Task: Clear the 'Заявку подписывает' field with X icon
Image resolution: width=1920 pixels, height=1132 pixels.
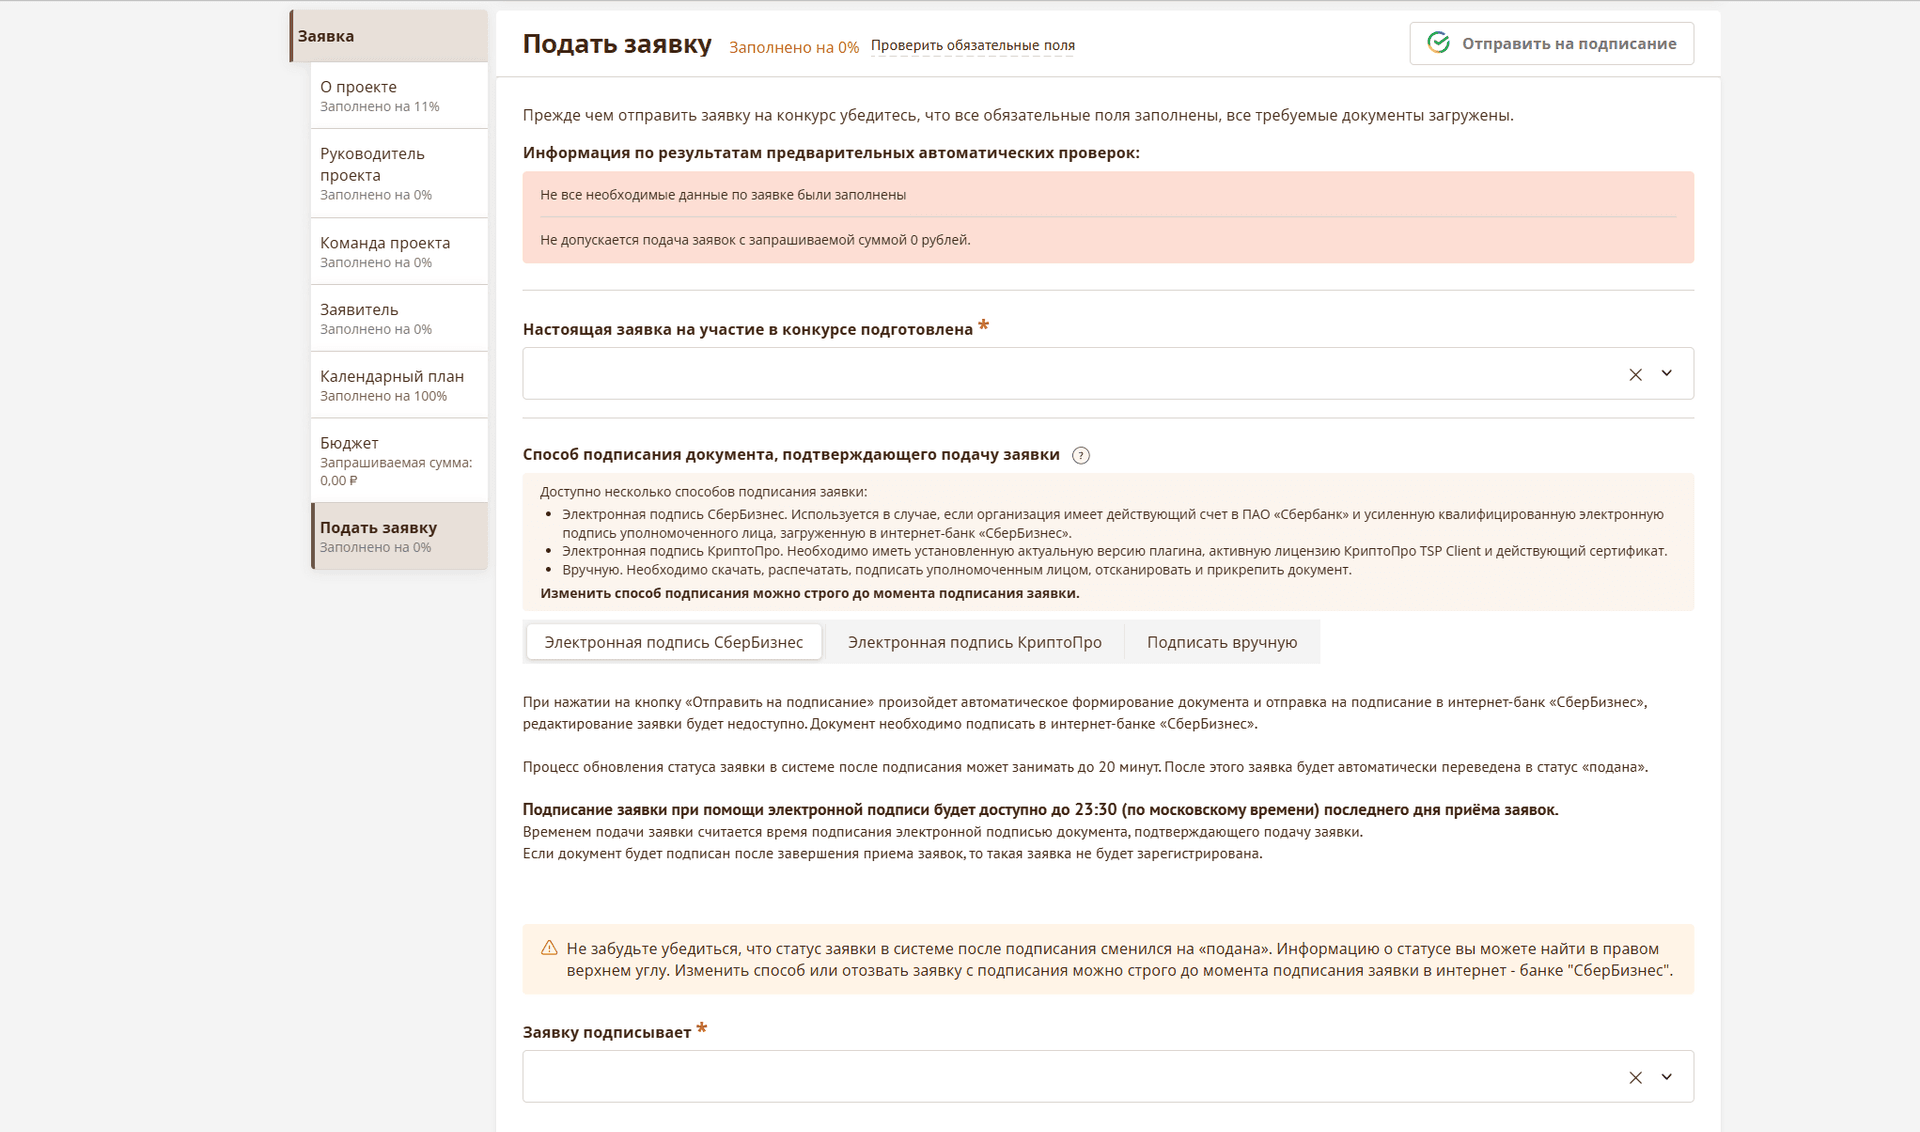Action: coord(1635,1077)
